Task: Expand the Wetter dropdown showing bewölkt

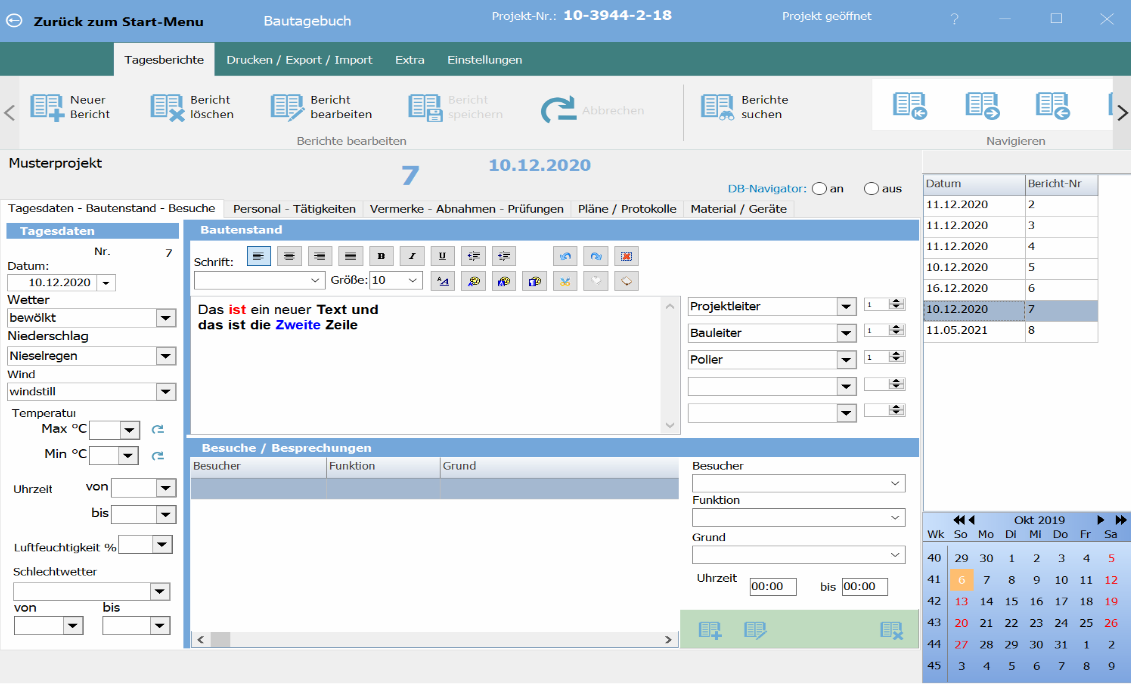Action: point(165,318)
